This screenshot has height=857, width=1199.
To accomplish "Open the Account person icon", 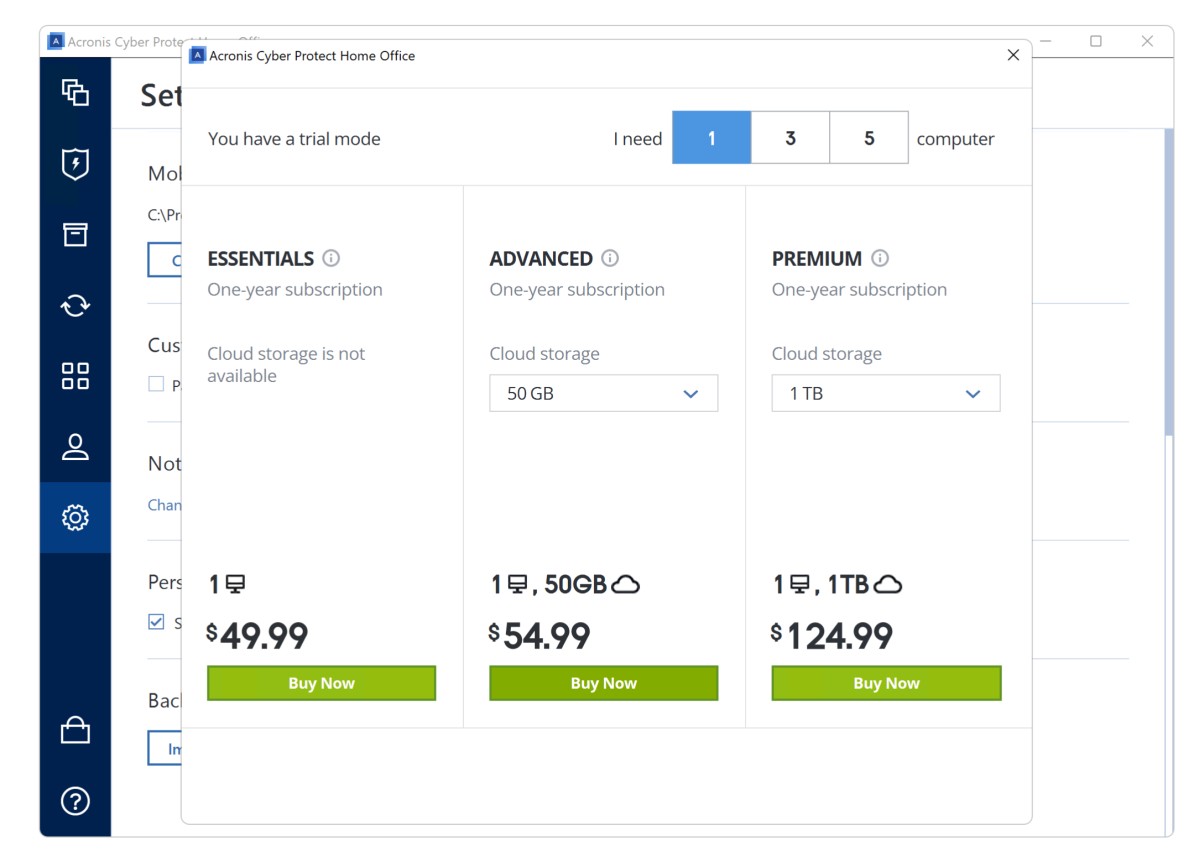I will tap(75, 447).
